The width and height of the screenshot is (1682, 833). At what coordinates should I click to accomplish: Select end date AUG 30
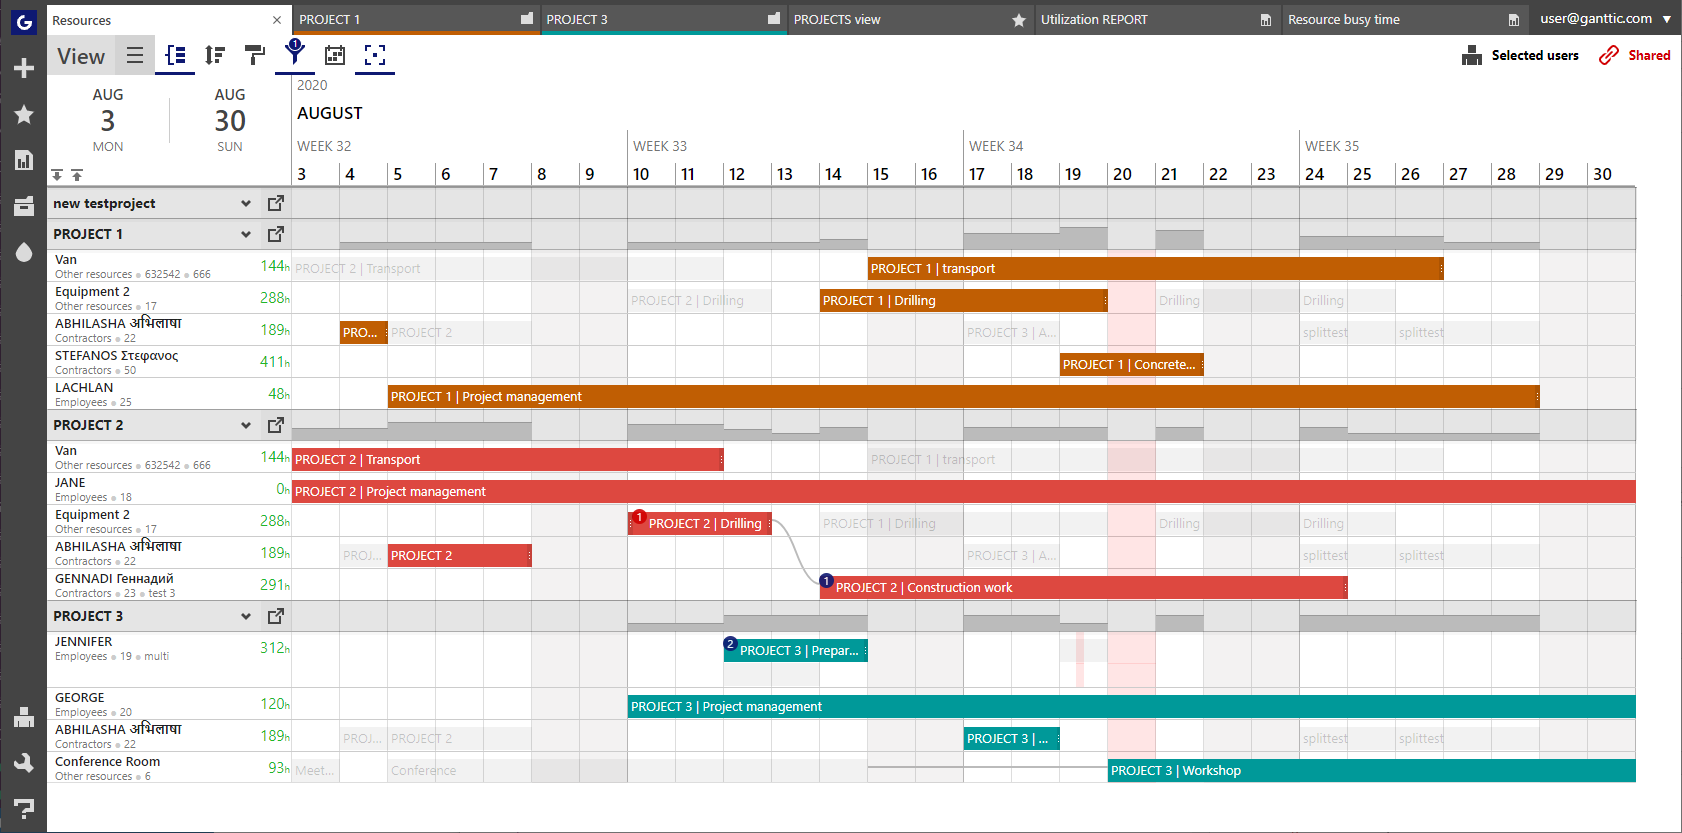pyautogui.click(x=230, y=120)
